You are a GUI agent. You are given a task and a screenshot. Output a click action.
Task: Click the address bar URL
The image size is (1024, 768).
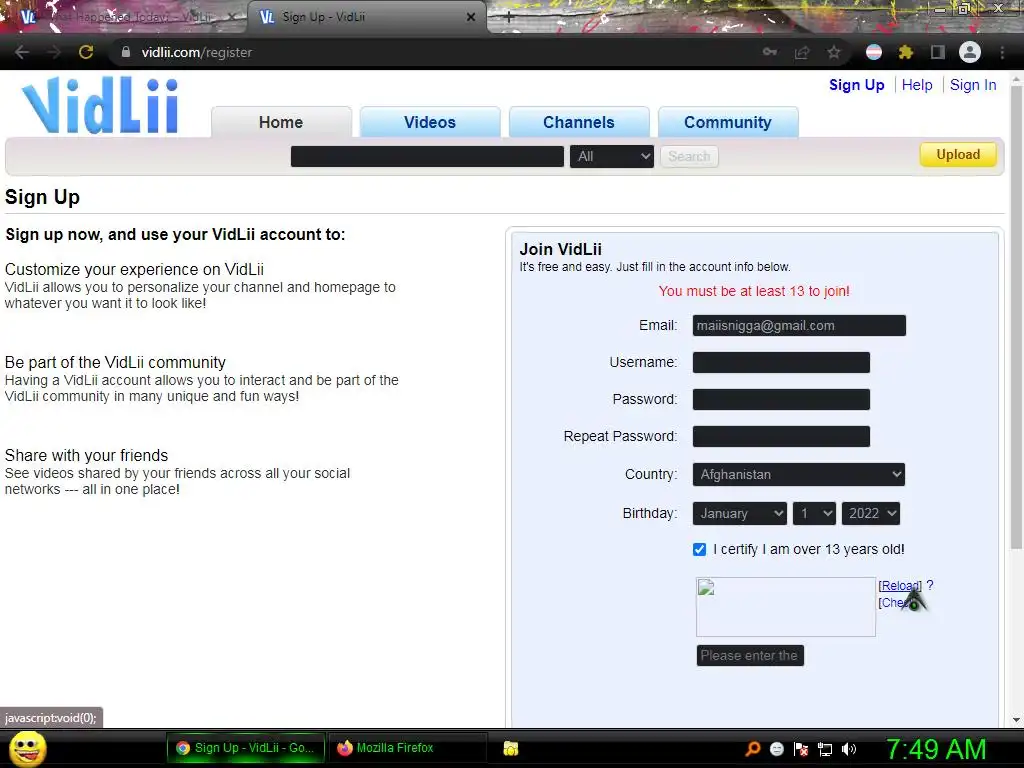pyautogui.click(x=197, y=52)
